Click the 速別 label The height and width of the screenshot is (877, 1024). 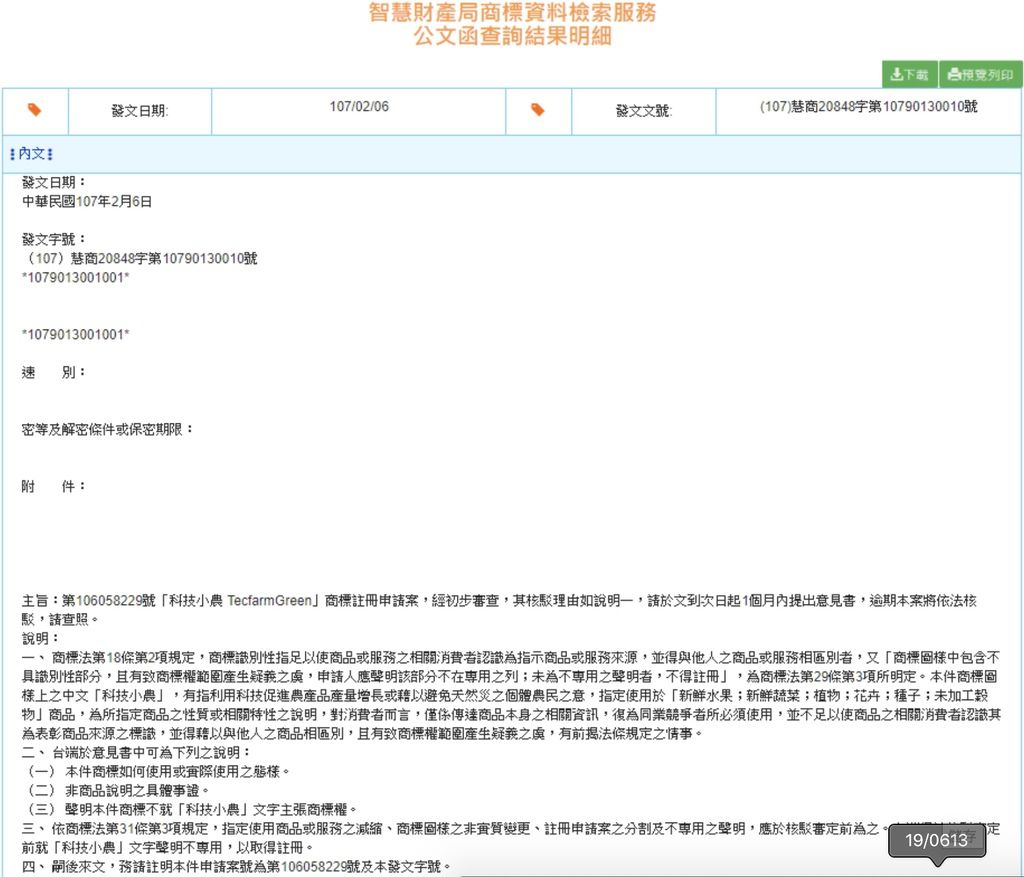[x=54, y=372]
